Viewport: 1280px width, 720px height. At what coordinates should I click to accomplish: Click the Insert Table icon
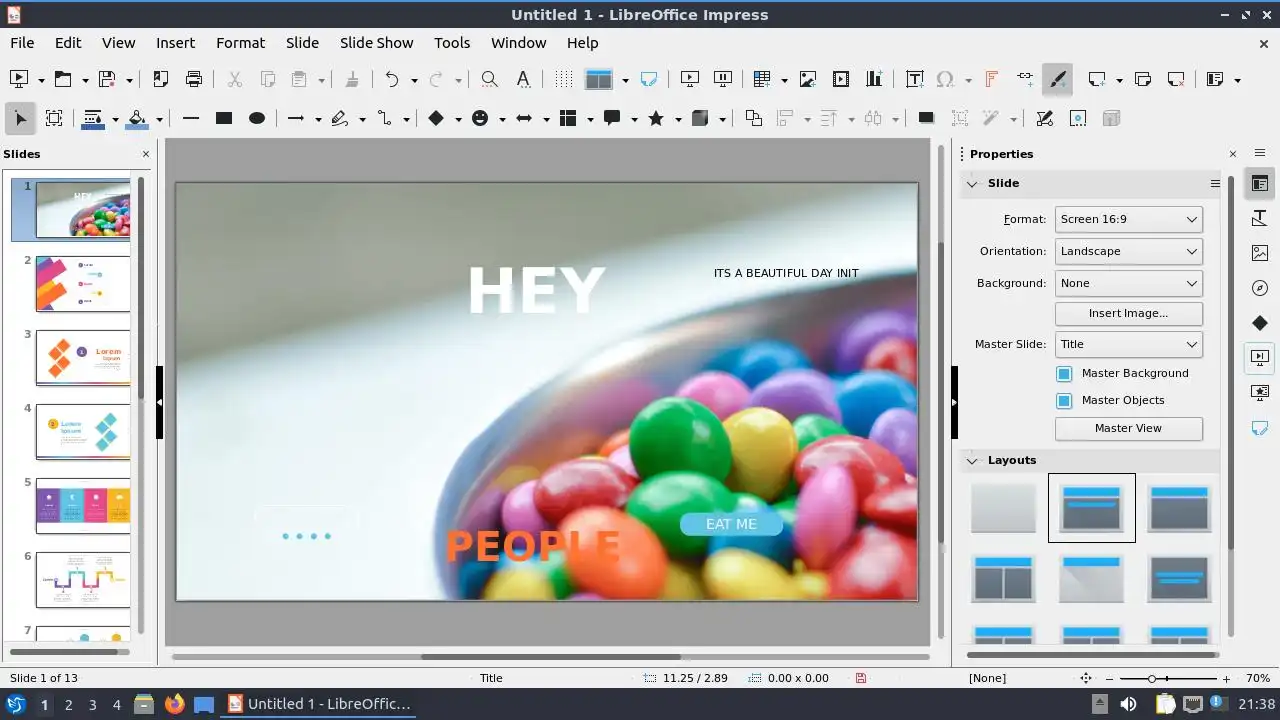tap(762, 79)
